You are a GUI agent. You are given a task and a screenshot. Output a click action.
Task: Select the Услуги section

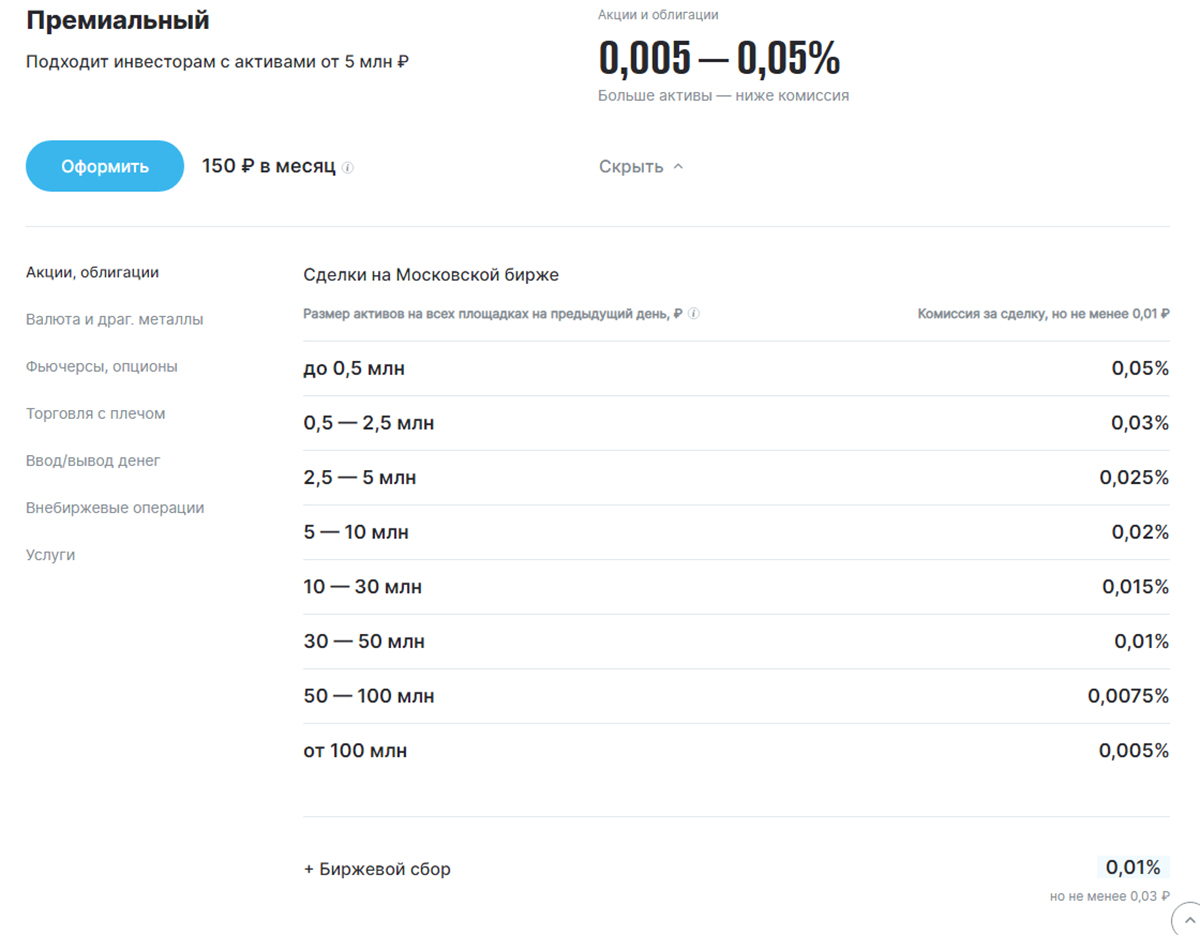pyautogui.click(x=50, y=554)
